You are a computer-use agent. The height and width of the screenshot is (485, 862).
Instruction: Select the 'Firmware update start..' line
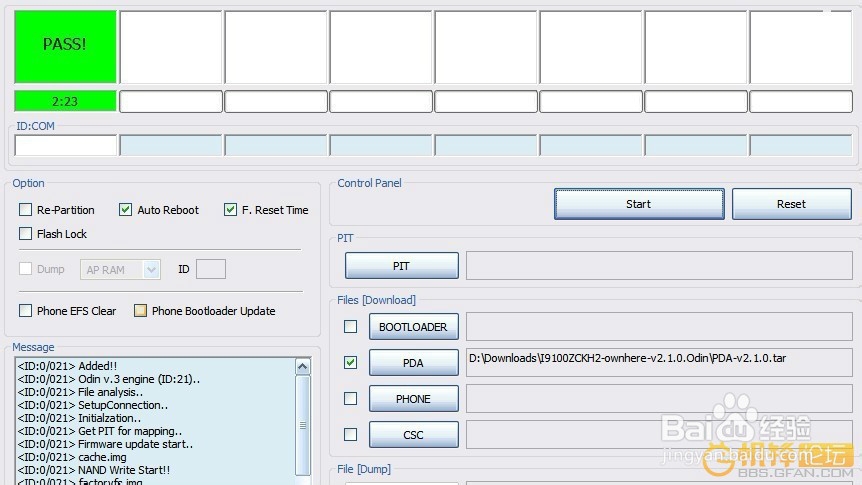(105, 444)
